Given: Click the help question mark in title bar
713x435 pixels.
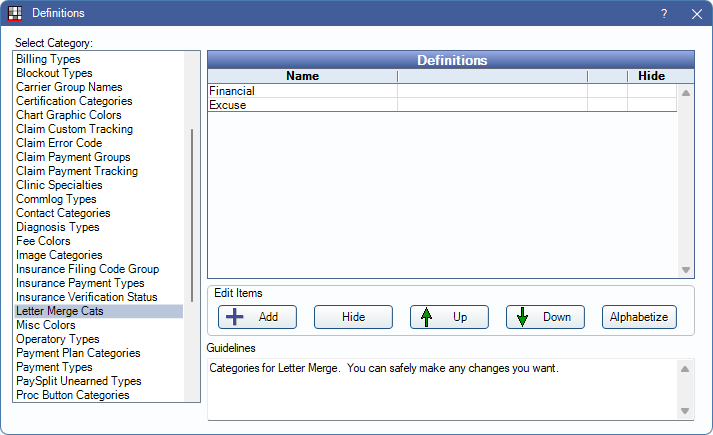Looking at the screenshot, I should click(664, 14).
